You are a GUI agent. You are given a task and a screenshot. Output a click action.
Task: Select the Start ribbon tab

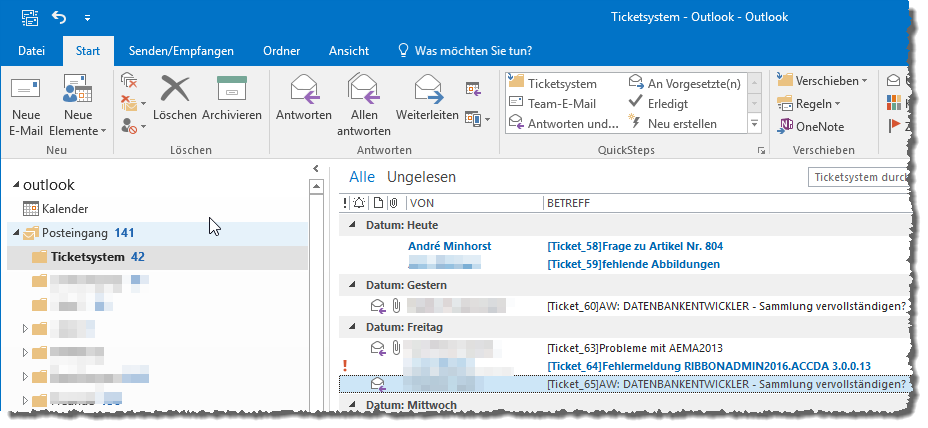click(x=88, y=51)
